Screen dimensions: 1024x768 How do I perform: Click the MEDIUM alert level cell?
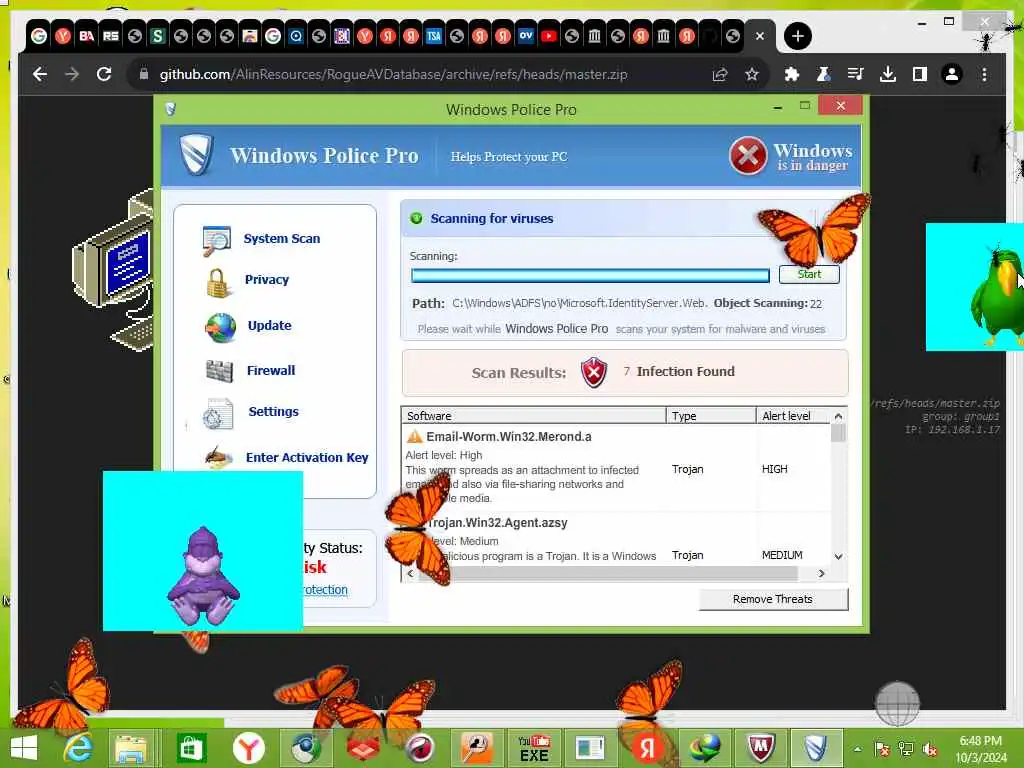[782, 555]
